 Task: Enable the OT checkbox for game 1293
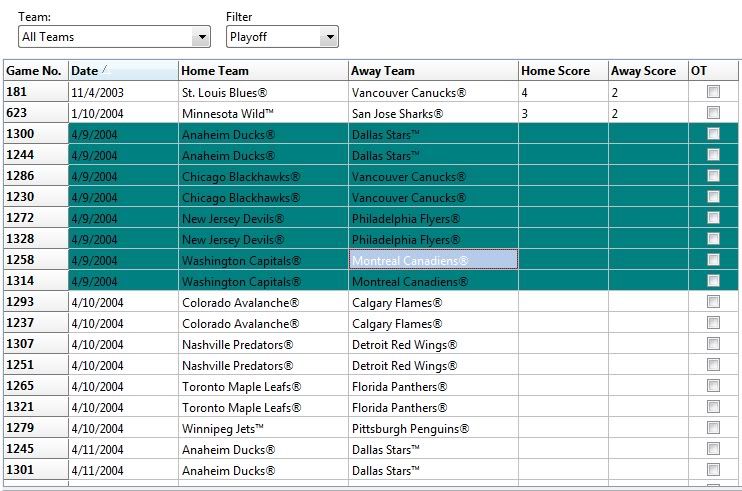click(714, 302)
